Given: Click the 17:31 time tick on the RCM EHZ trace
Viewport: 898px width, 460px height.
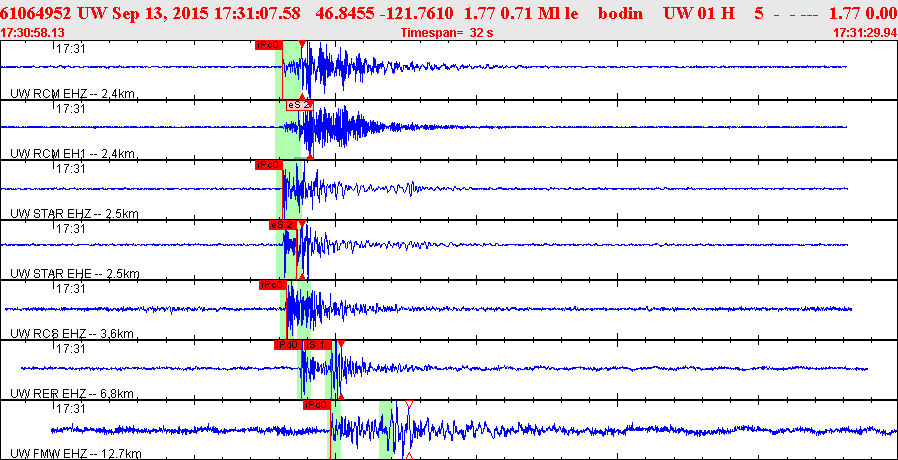Looking at the screenshot, I should pyautogui.click(x=70, y=49).
